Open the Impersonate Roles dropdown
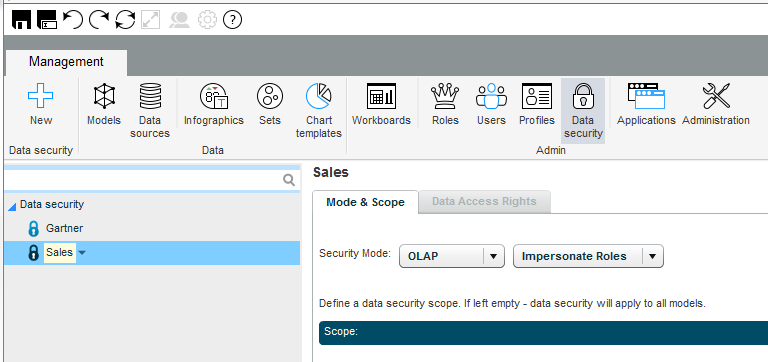Viewport: 768px width, 362px height. (x=588, y=256)
